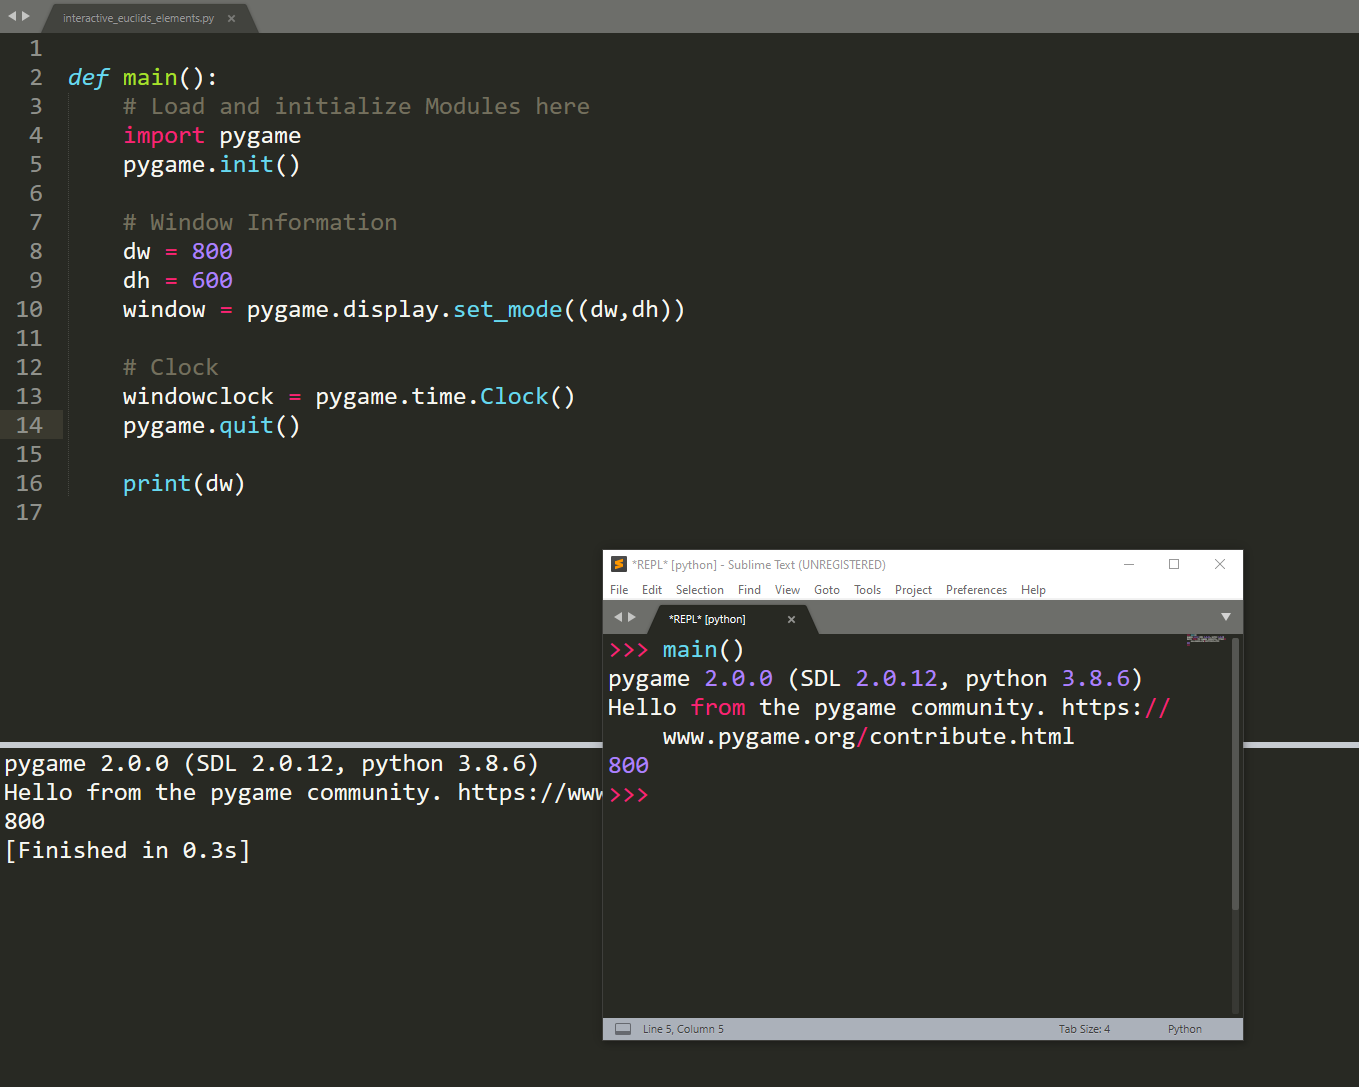Click 'set_mode' in the window assignment line
Image resolution: width=1359 pixels, height=1087 pixels.
tap(508, 310)
